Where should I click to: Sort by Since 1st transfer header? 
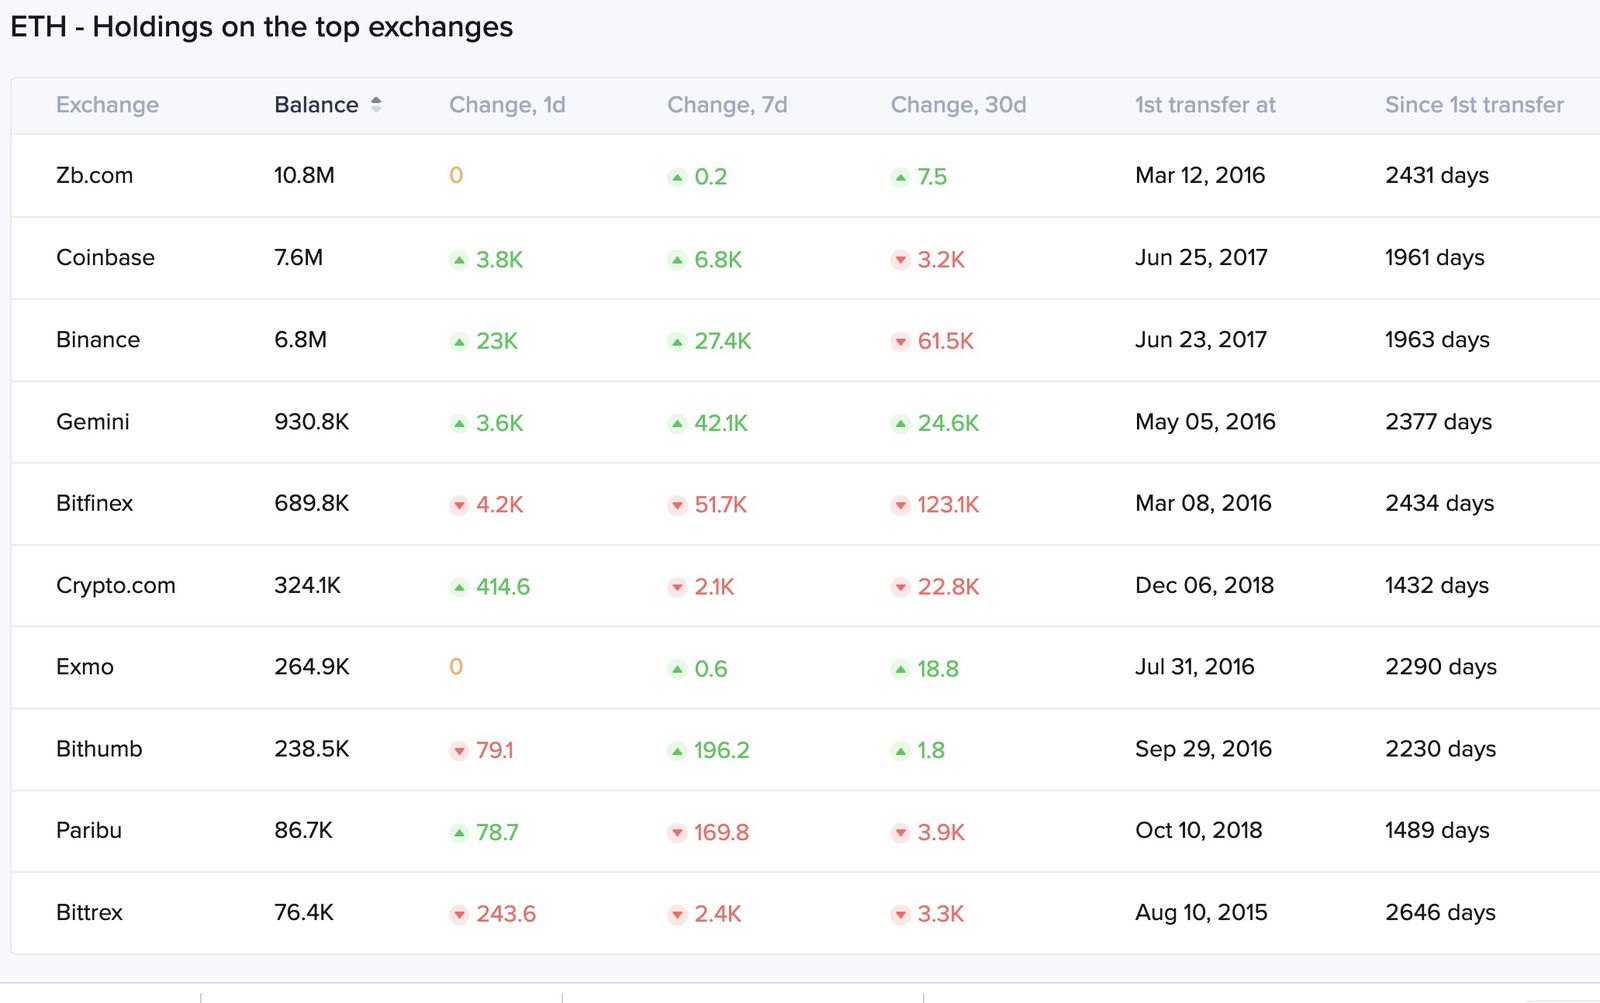1474,105
